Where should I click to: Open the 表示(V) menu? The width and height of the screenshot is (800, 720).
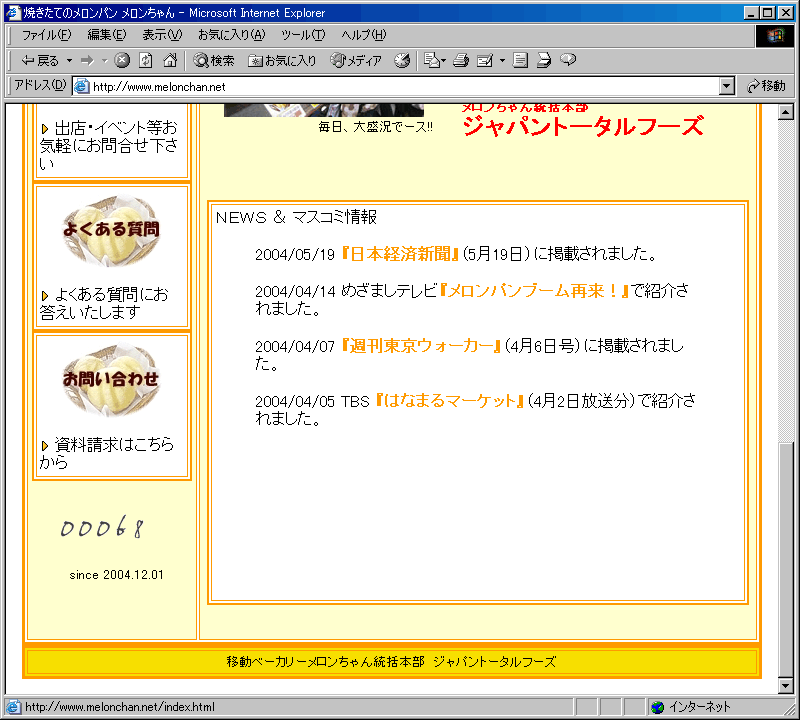click(x=162, y=35)
